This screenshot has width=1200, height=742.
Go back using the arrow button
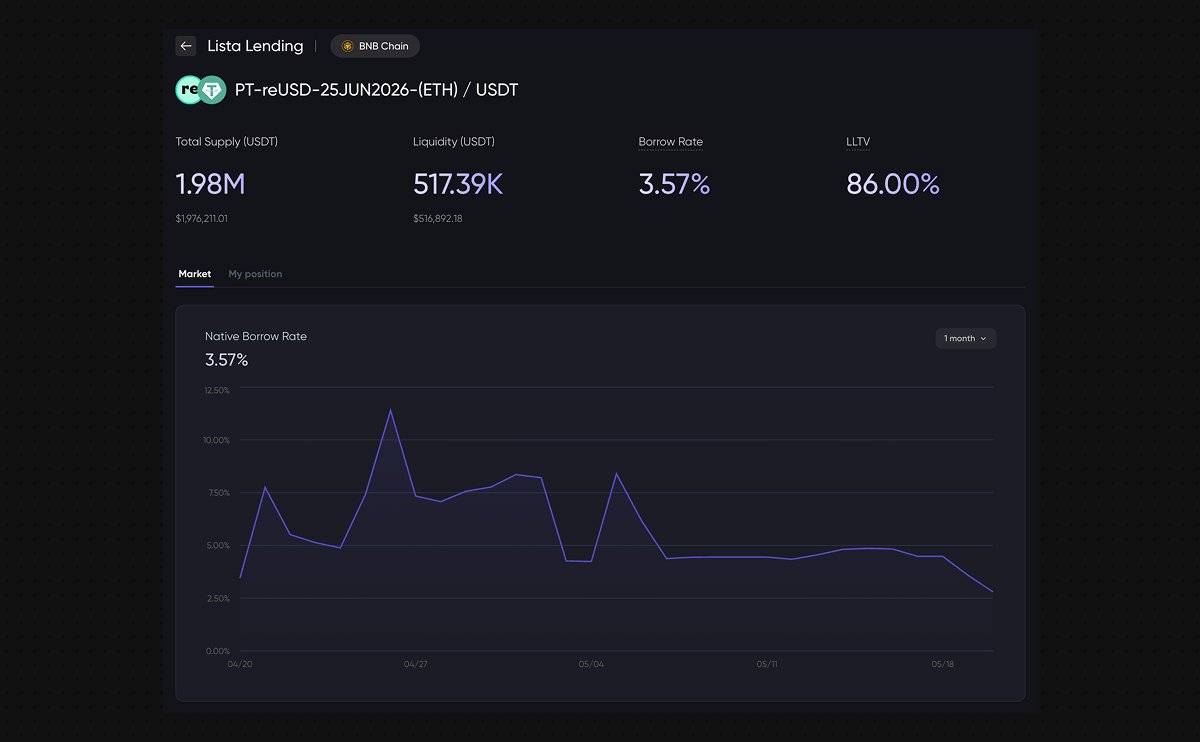(185, 46)
